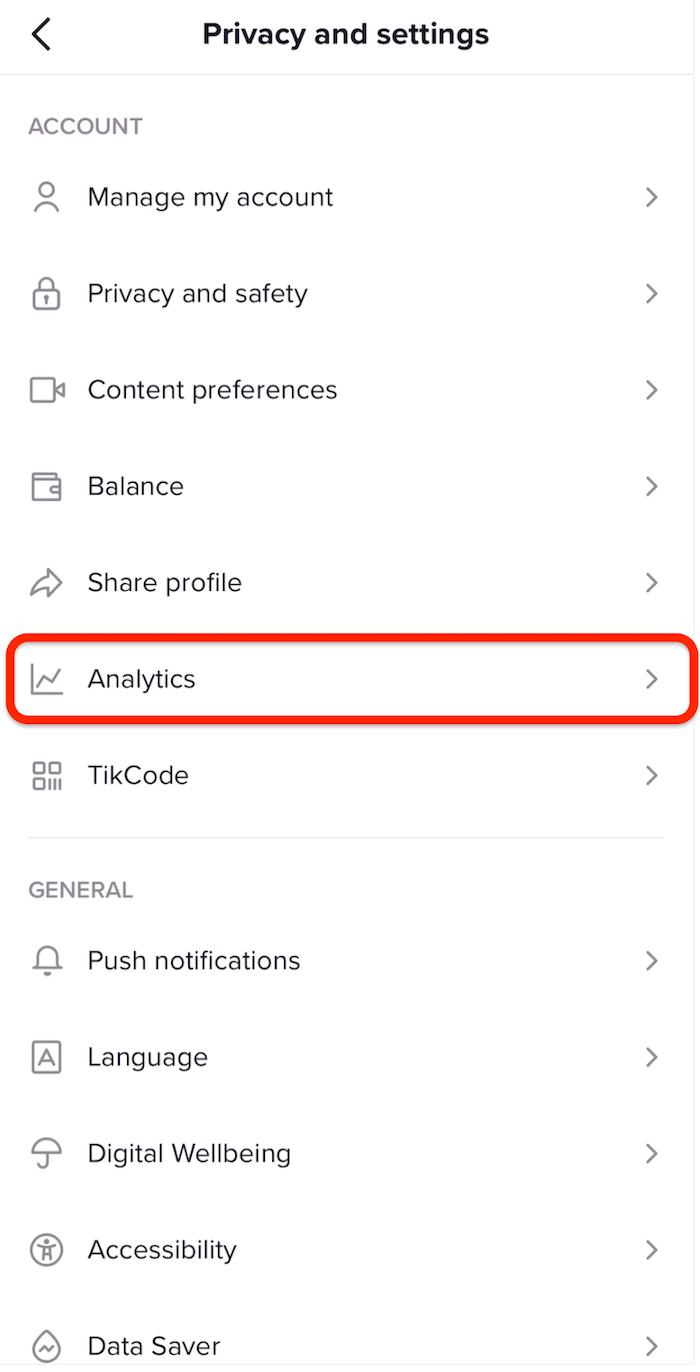Click the TikCode QR icon
Image resolution: width=700 pixels, height=1372 pixels.
click(47, 776)
